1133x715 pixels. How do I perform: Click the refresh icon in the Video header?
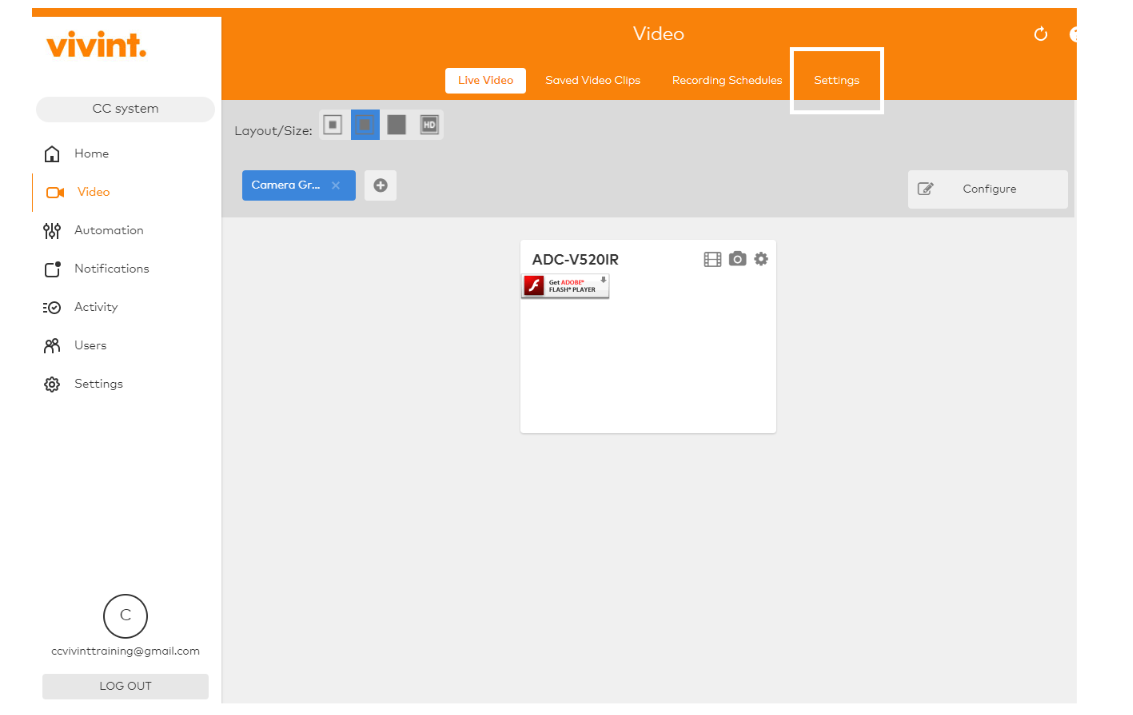pos(1040,34)
